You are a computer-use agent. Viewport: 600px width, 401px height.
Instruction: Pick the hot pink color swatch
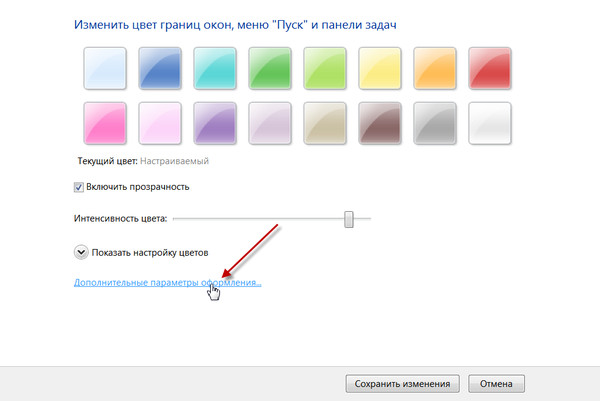pos(105,123)
